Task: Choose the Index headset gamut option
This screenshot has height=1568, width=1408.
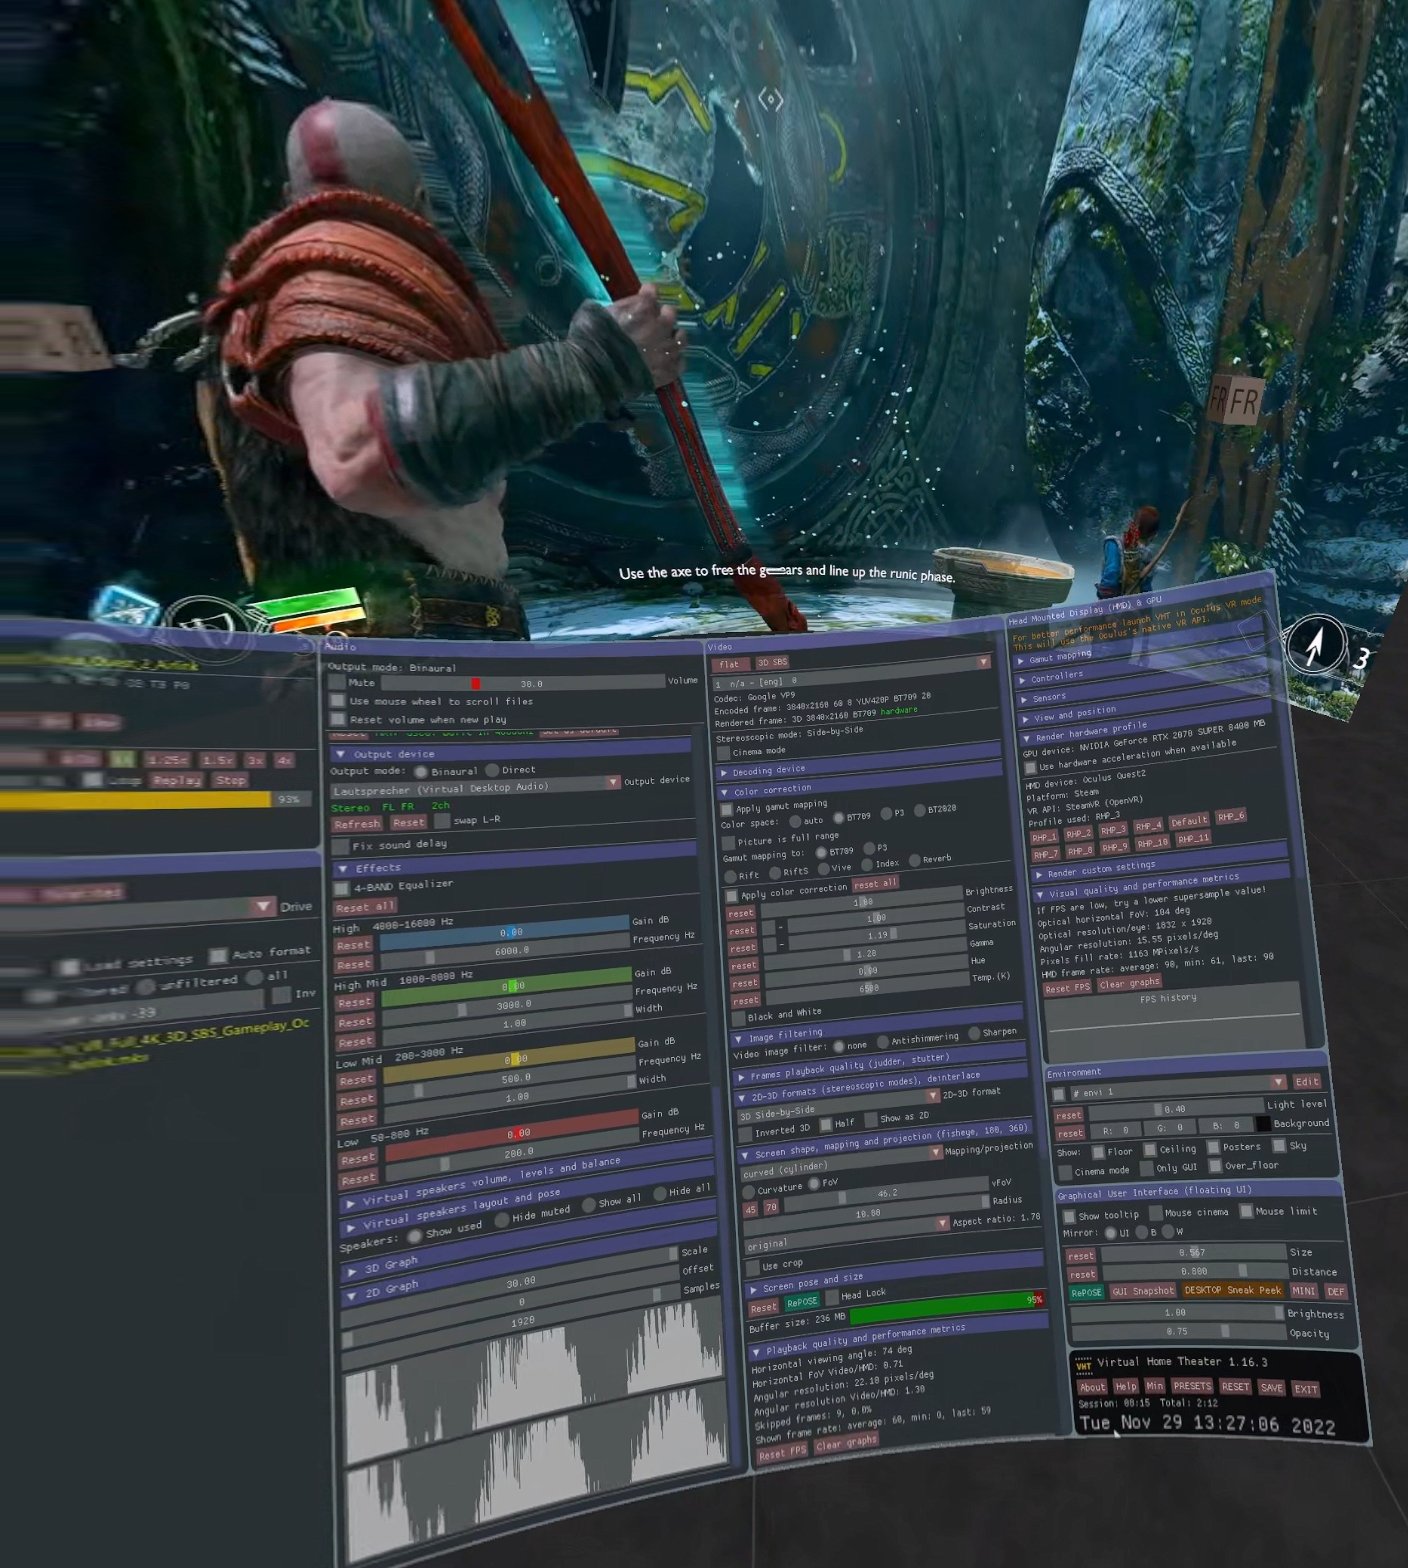Action: 866,865
